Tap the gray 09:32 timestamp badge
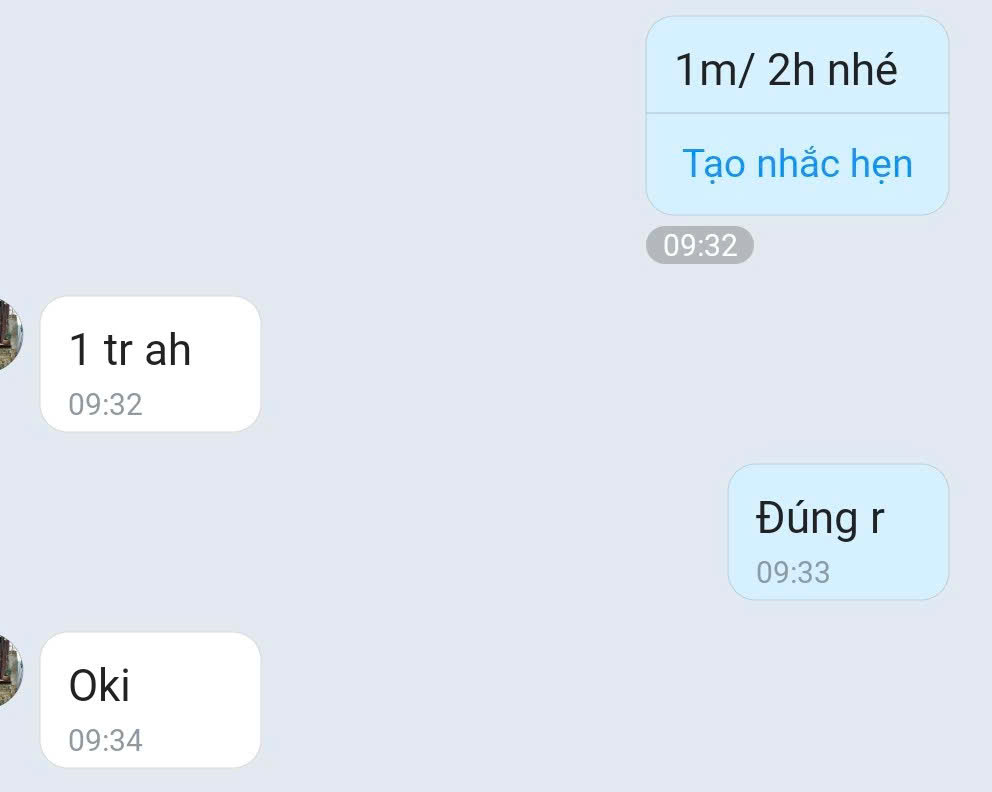 (x=700, y=245)
